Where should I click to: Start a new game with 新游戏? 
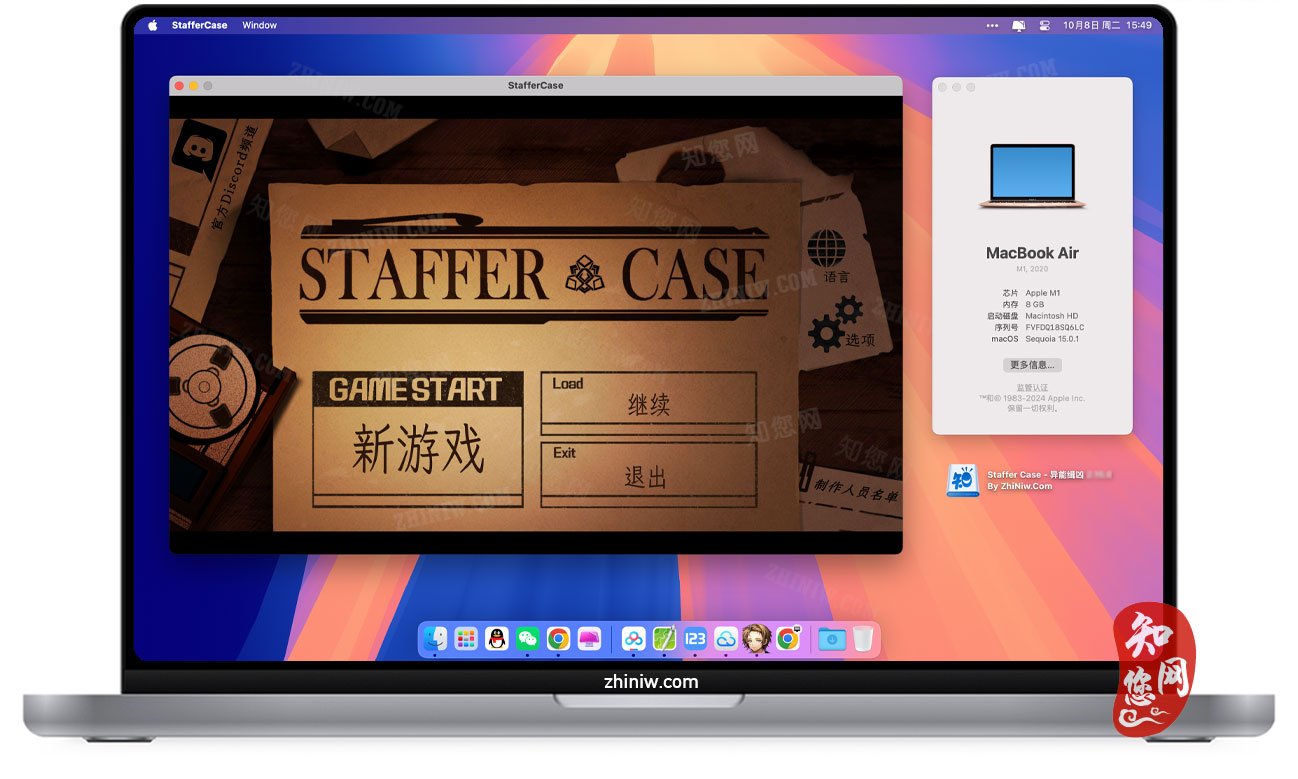pyautogui.click(x=418, y=439)
